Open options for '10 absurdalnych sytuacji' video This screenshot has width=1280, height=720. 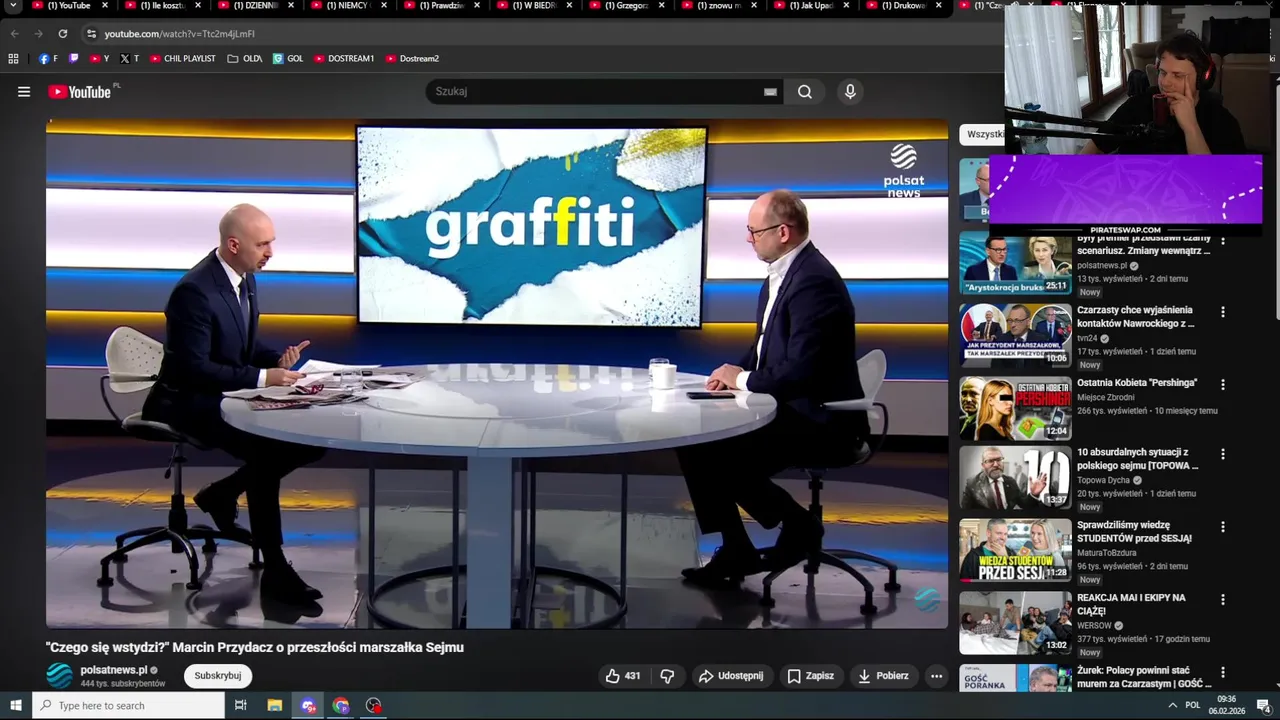1222,454
